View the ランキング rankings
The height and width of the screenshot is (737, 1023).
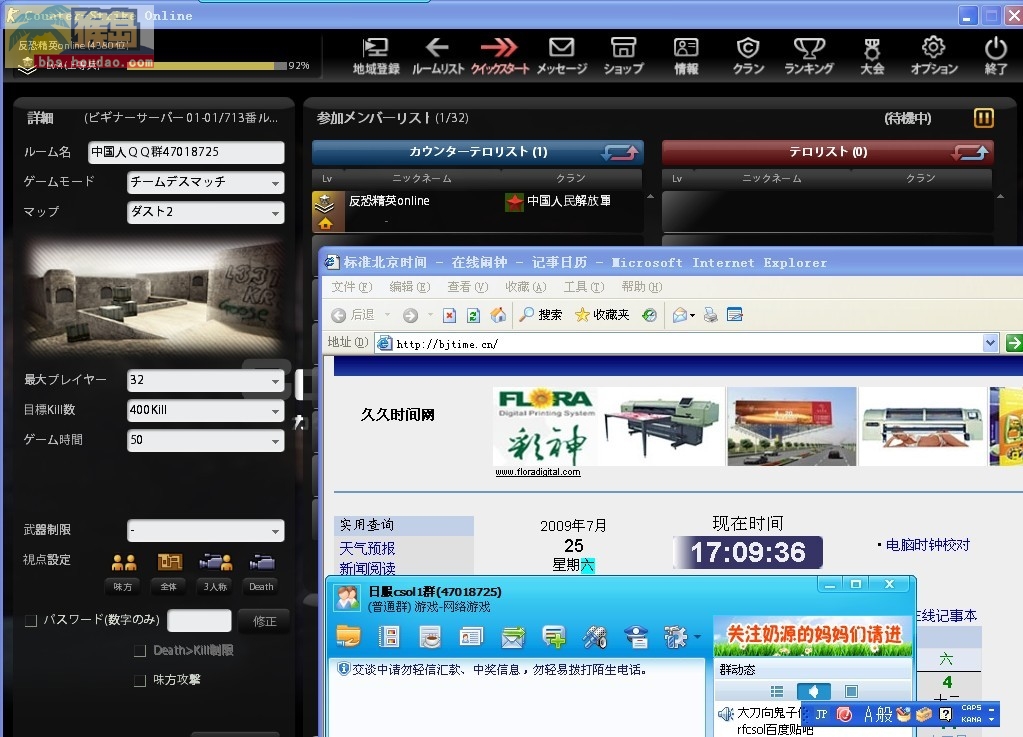click(809, 55)
